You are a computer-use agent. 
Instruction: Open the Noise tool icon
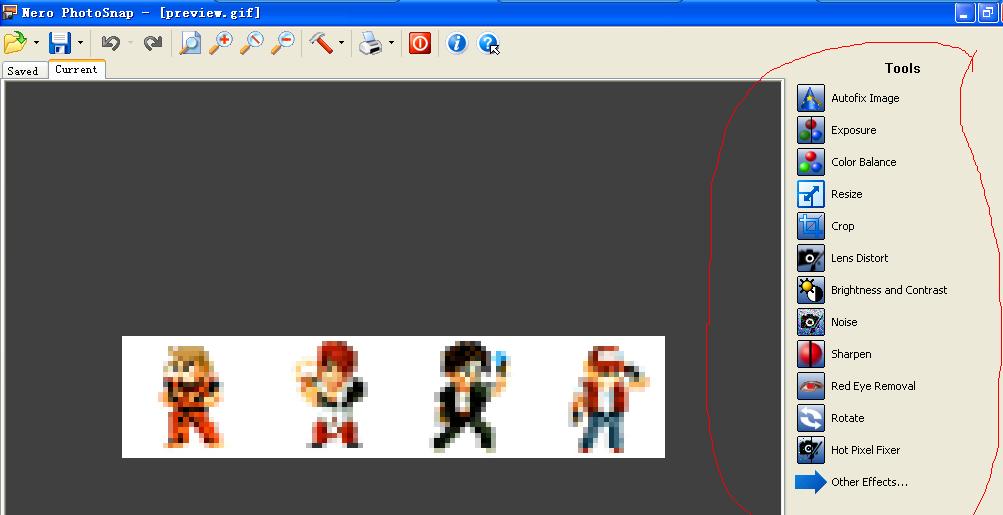pyautogui.click(x=810, y=322)
